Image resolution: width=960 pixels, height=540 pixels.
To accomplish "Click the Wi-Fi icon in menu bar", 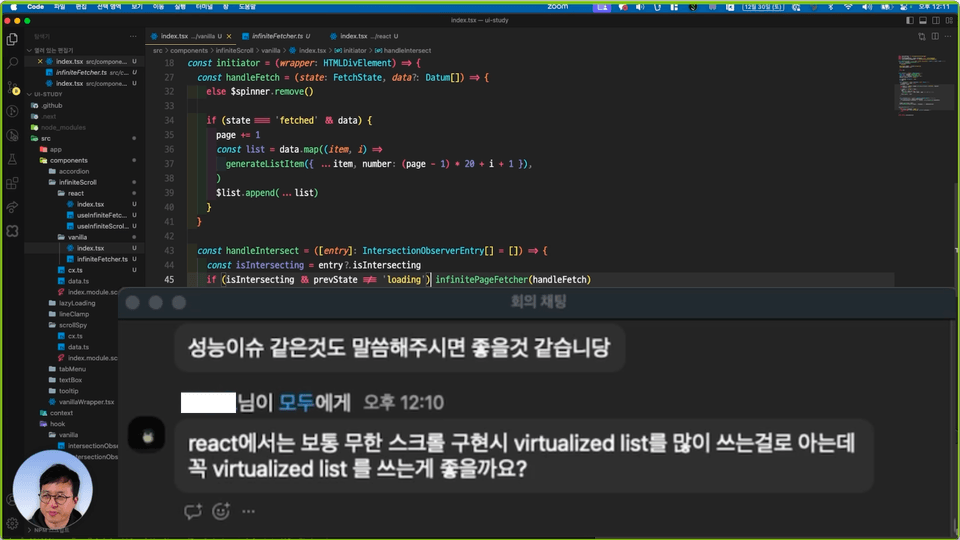I will click(x=849, y=7).
